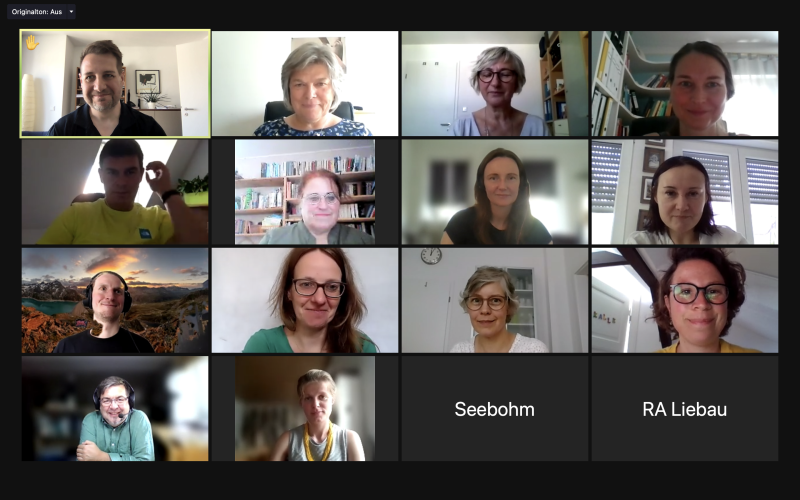
Task: Click tile of woman with glasses near white door
Action: [x=494, y=84]
